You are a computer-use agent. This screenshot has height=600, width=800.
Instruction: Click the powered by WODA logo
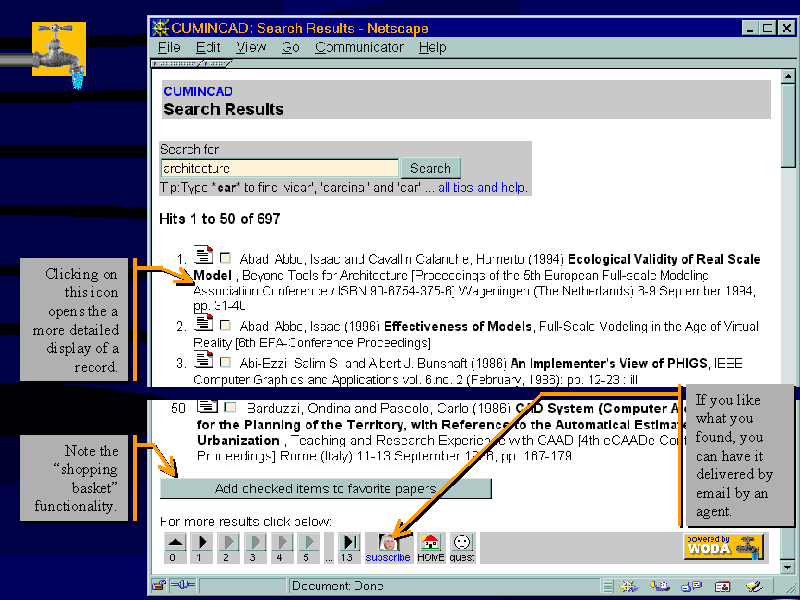point(723,546)
